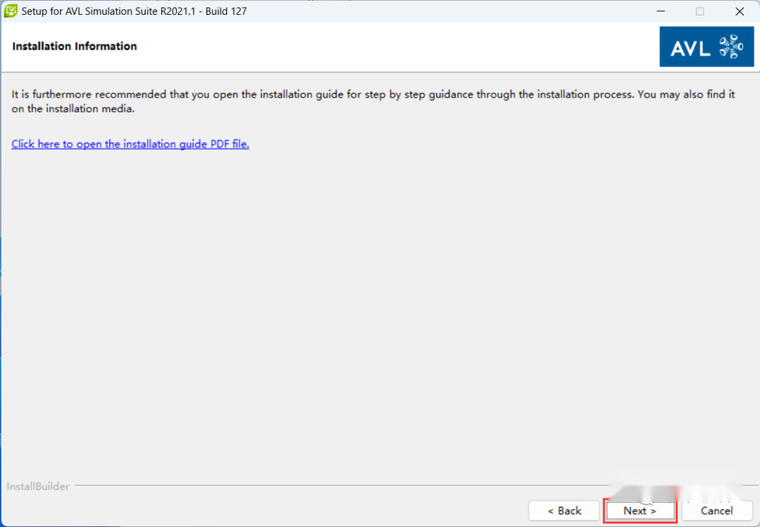Click the X icon at top right

pos(739,11)
